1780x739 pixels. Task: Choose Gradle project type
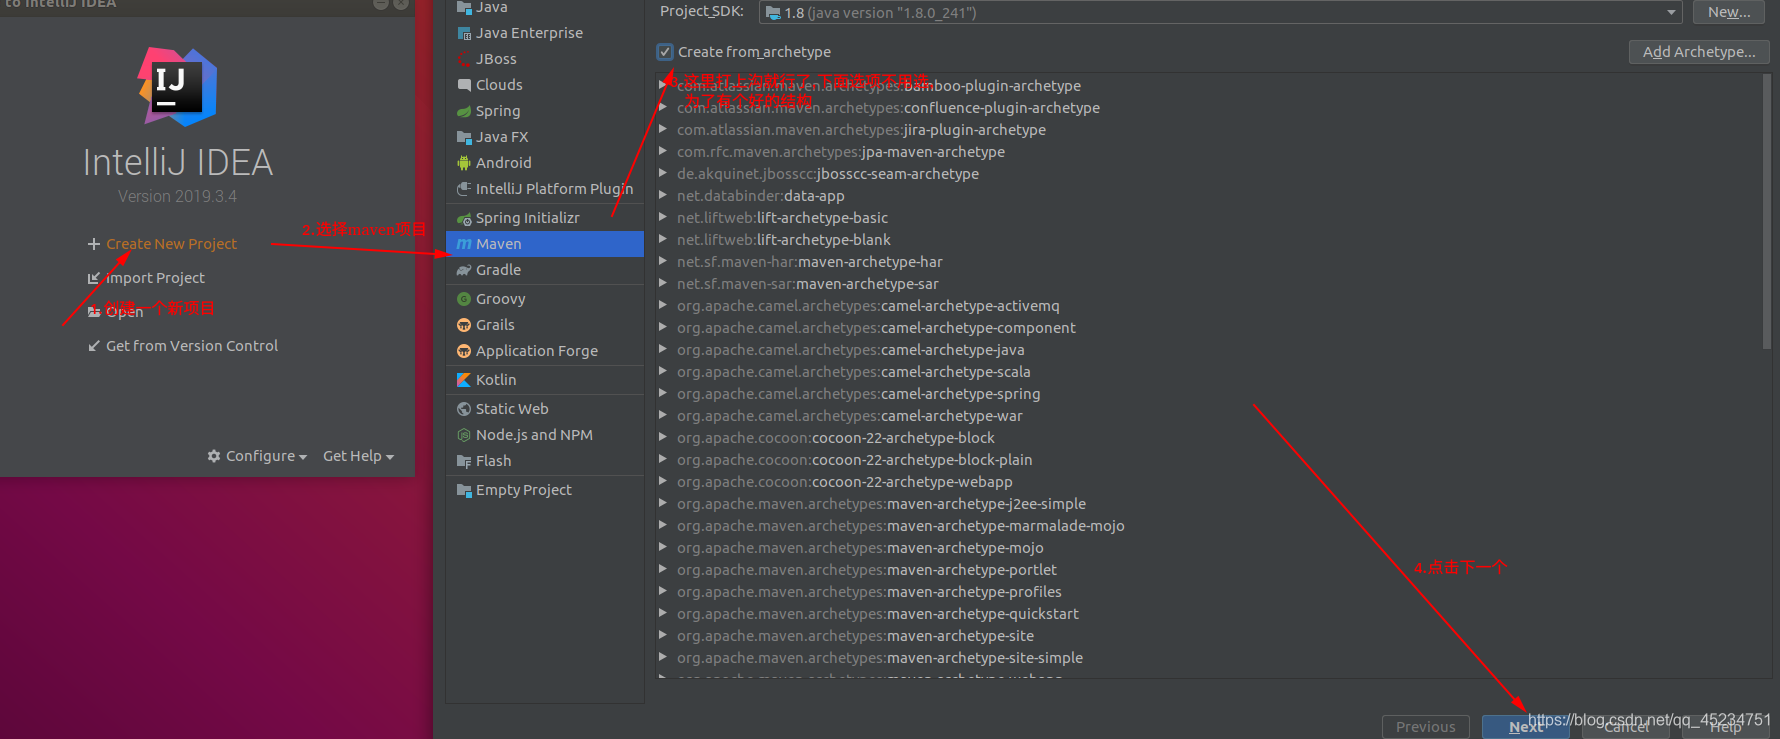click(544, 270)
